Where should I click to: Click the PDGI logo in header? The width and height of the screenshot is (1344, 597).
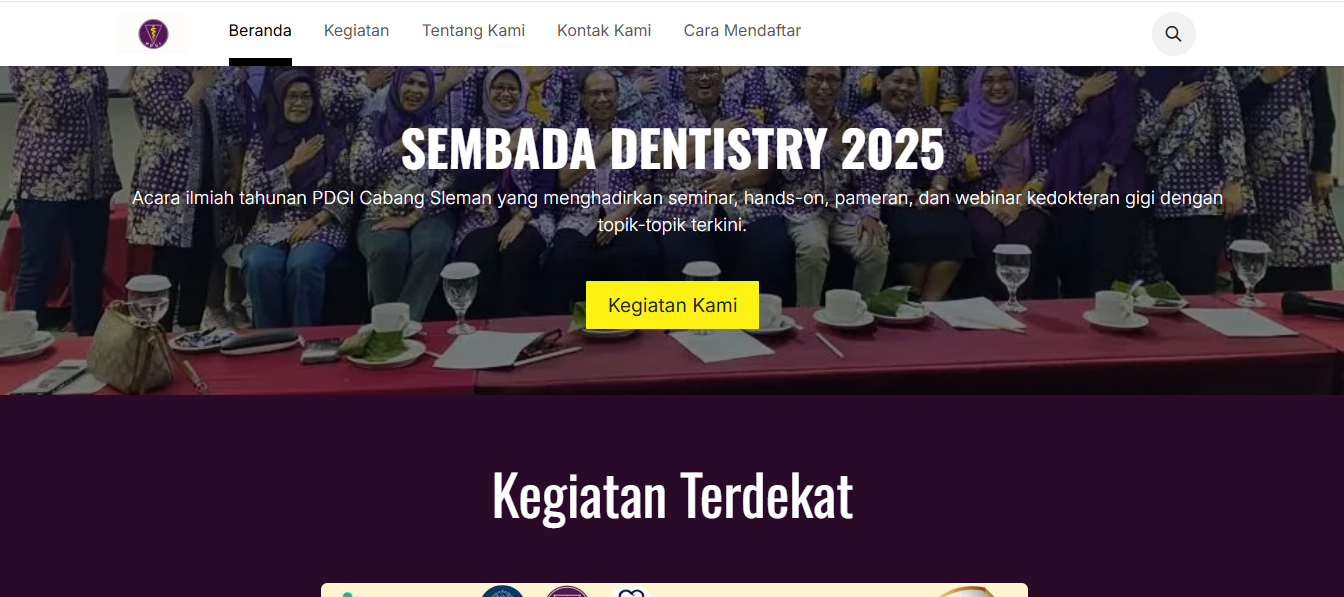pos(153,34)
